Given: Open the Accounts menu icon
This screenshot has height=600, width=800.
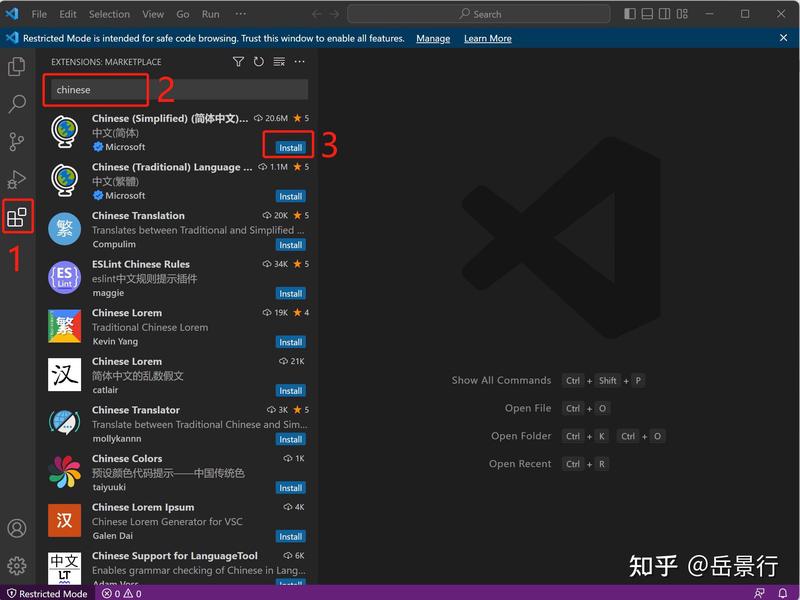Looking at the screenshot, I should 17,528.
